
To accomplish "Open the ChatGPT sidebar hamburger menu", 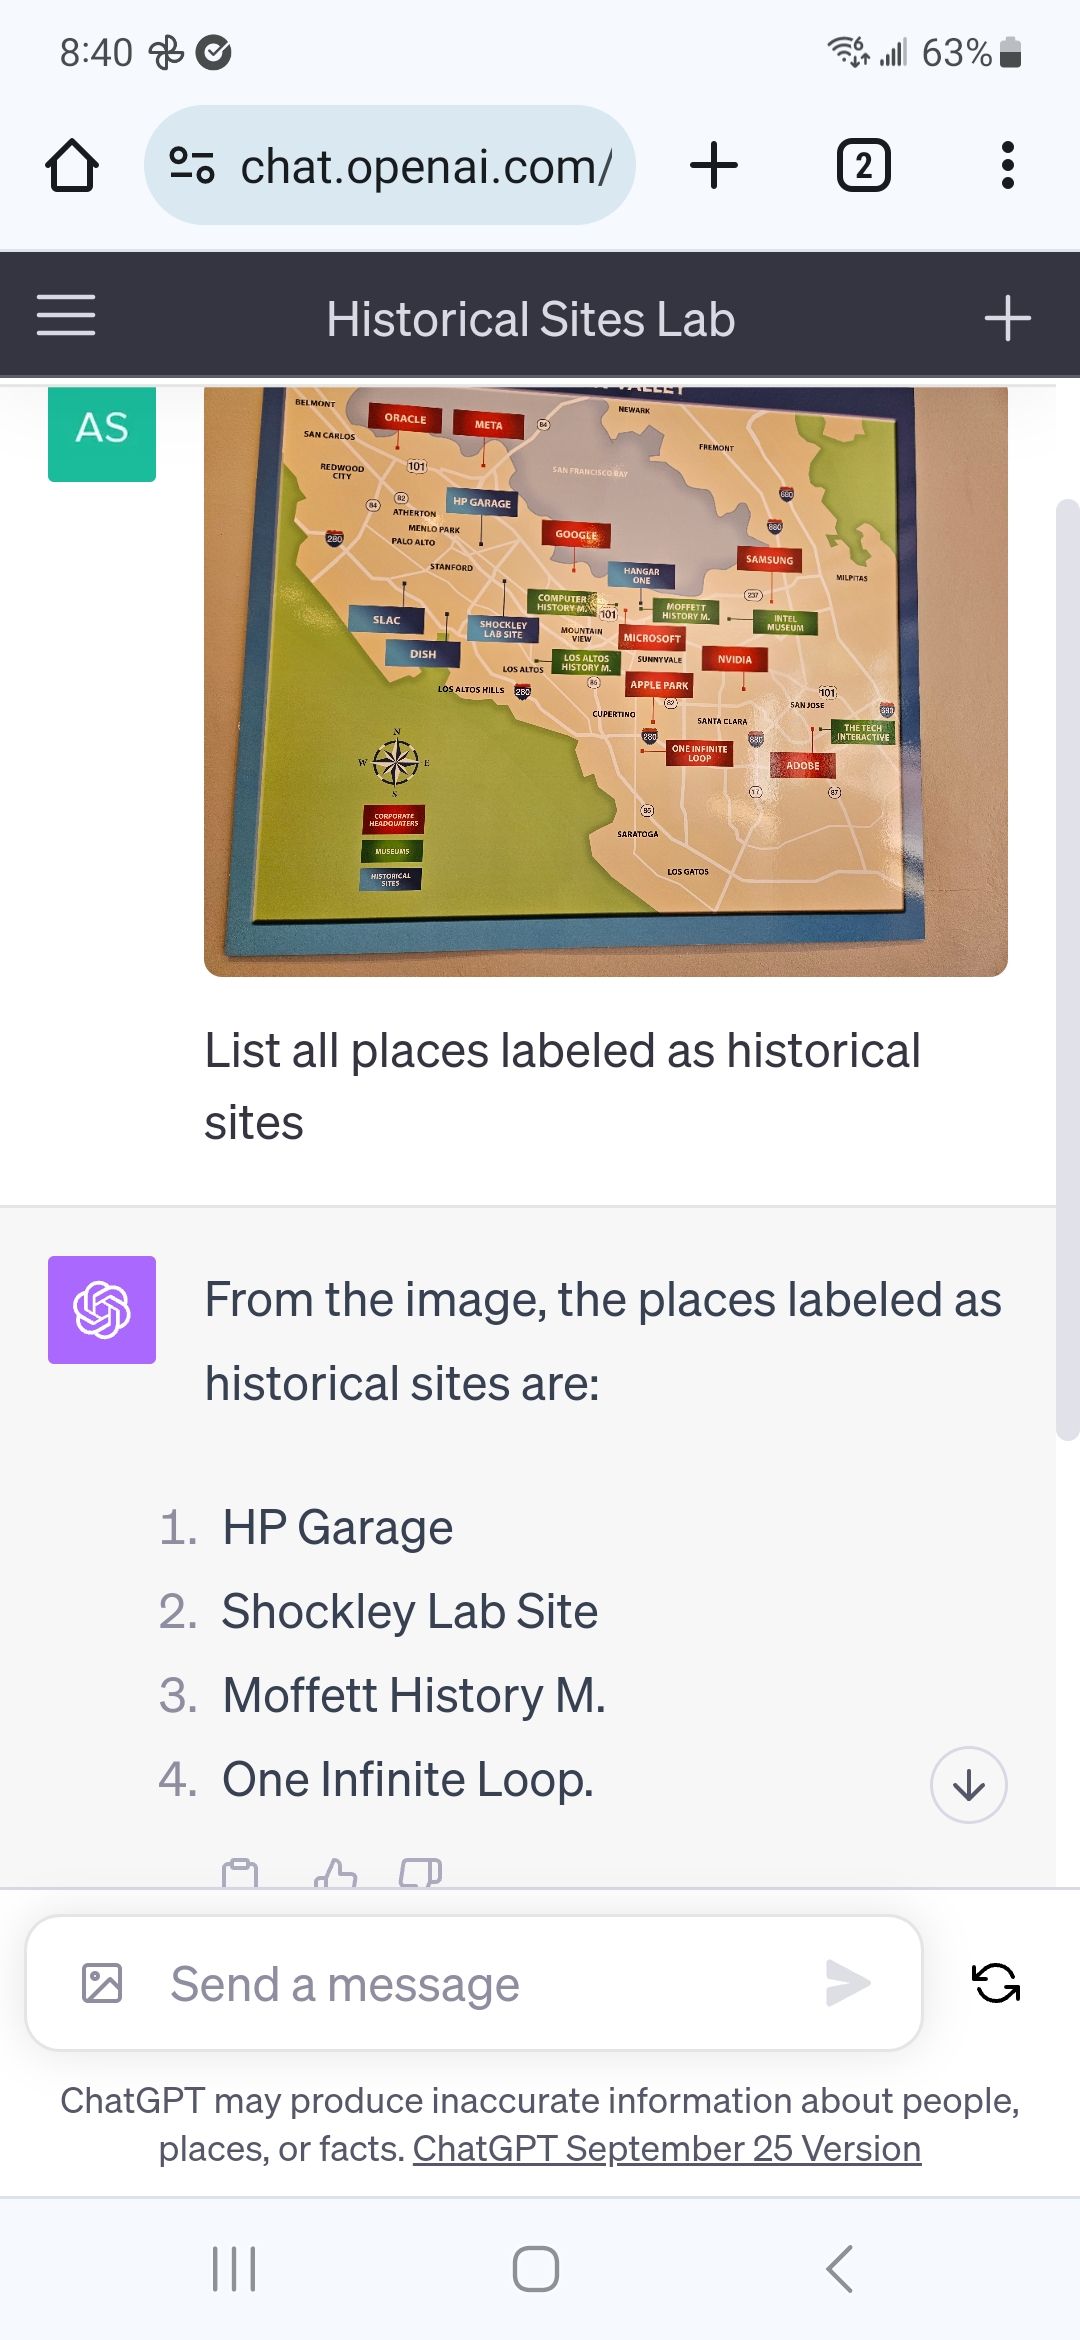I will point(66,315).
